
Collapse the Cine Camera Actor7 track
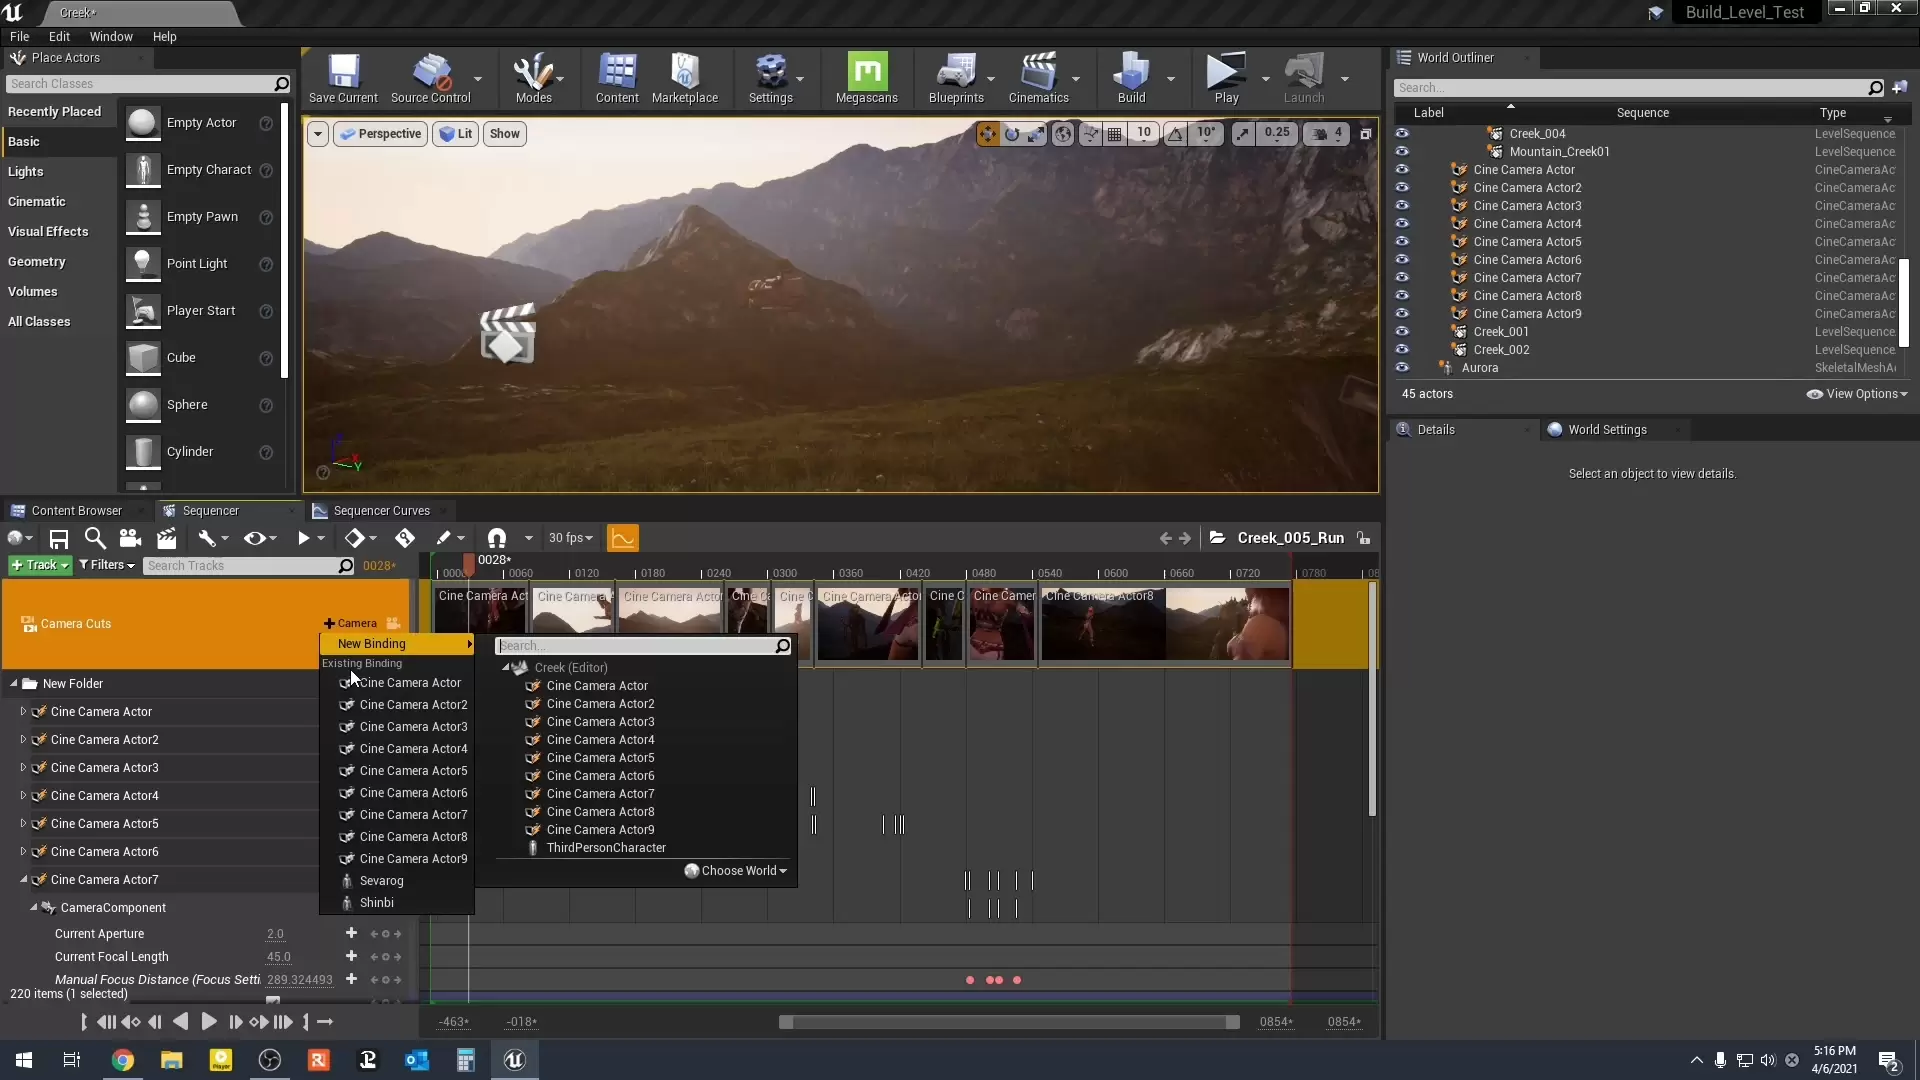click(x=24, y=880)
